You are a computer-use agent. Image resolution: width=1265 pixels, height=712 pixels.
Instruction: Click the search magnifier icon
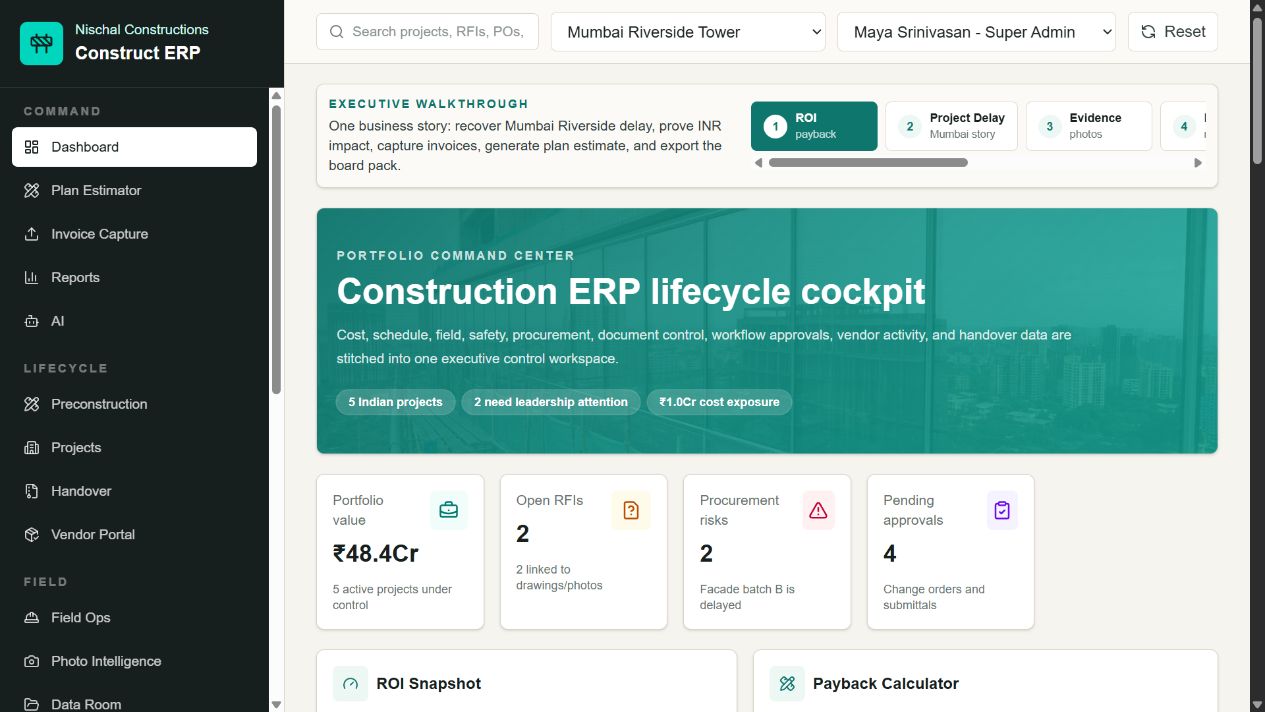coord(337,32)
